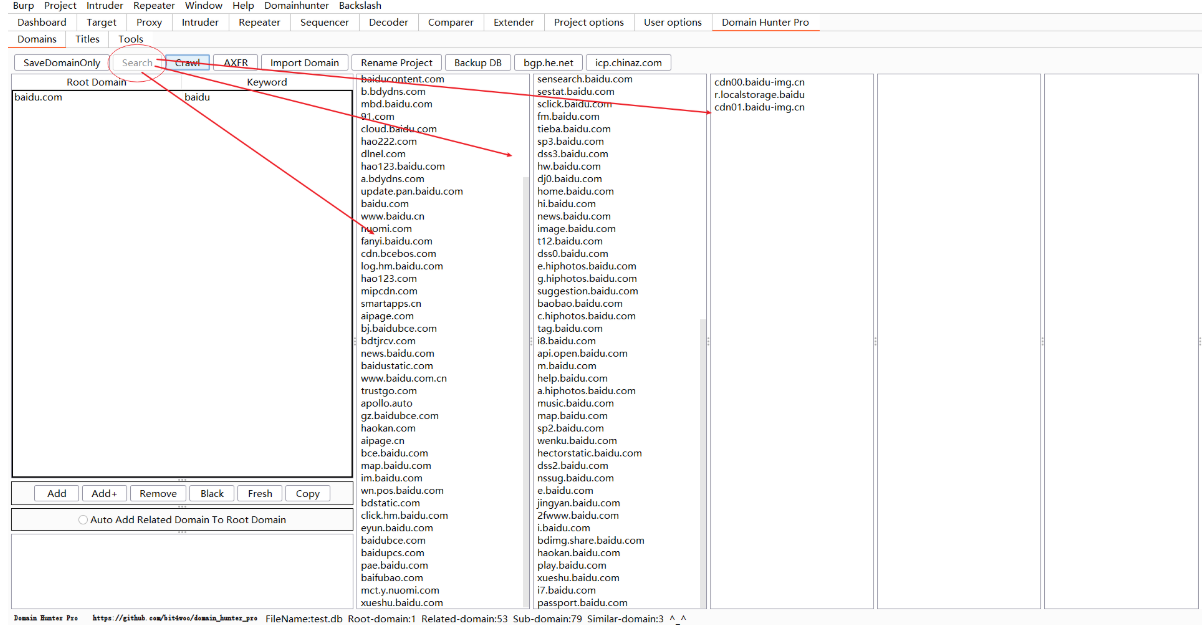Switch to the Titles sub-tab

(x=88, y=39)
